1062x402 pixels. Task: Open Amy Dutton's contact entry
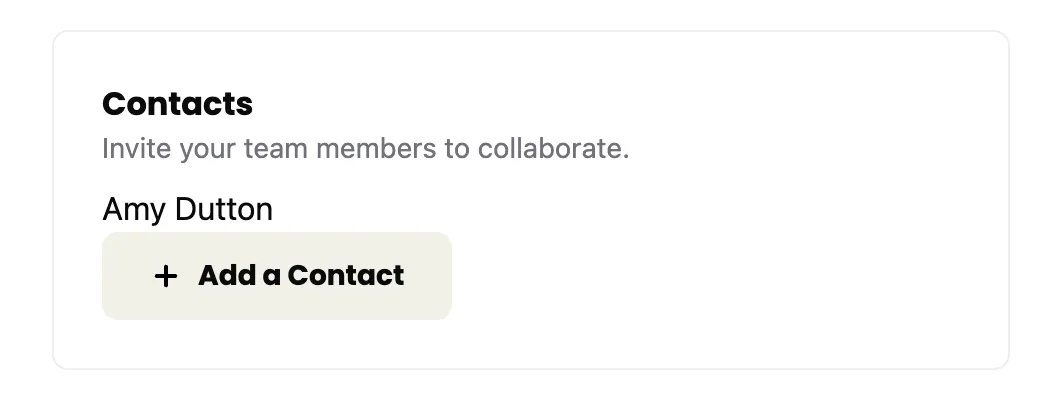(x=187, y=209)
